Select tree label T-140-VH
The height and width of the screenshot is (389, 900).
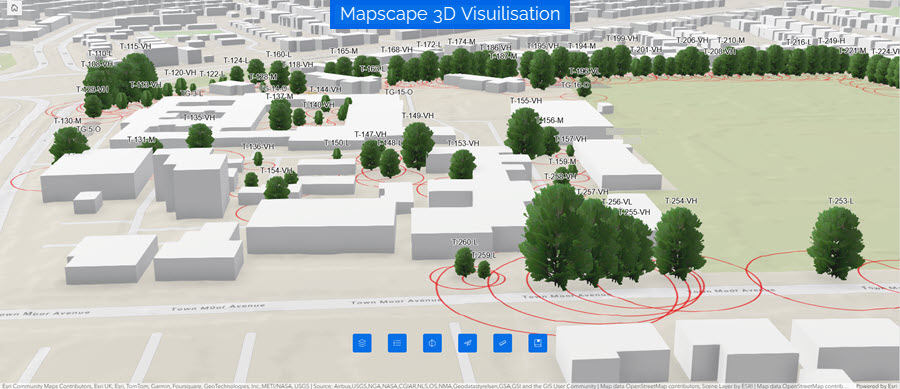(x=319, y=105)
